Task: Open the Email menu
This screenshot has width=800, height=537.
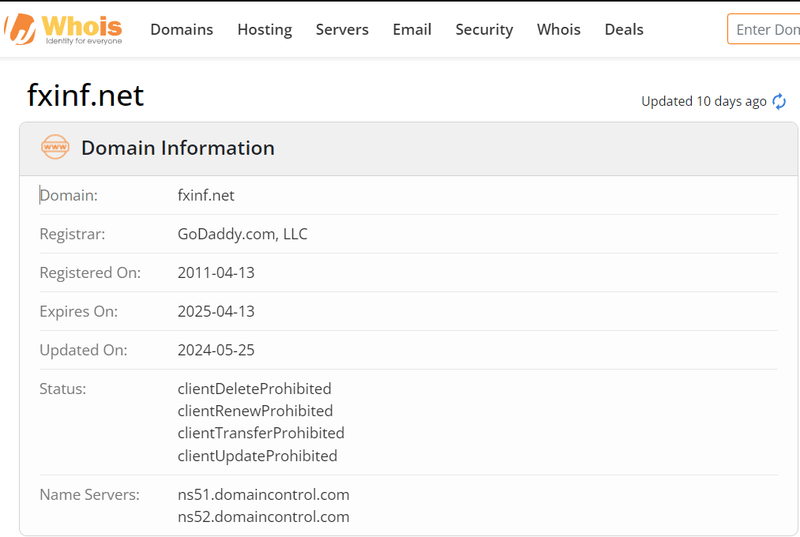Action: tap(412, 30)
